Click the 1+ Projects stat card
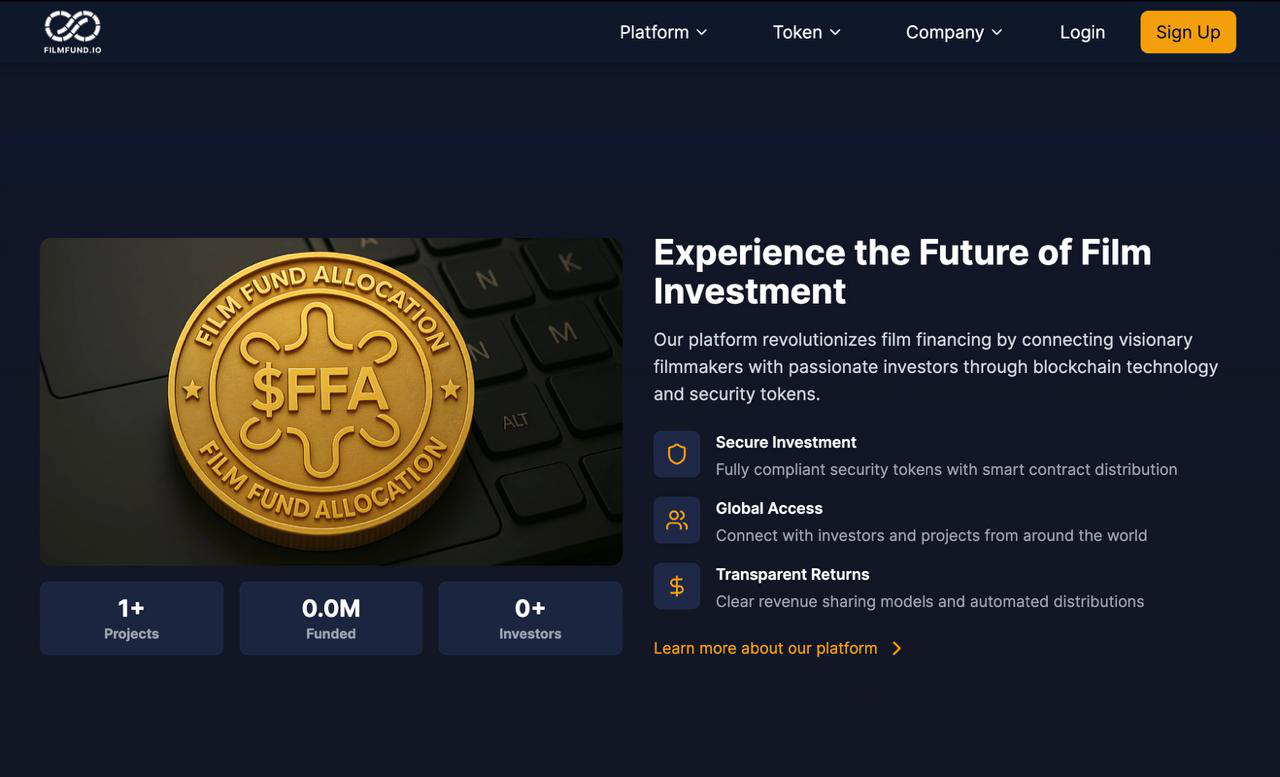1280x777 pixels. pos(131,618)
